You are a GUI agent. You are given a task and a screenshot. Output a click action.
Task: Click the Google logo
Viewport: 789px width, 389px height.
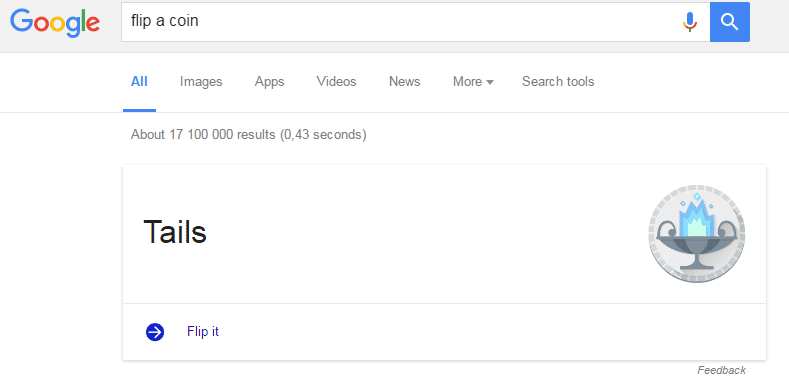pos(55,23)
